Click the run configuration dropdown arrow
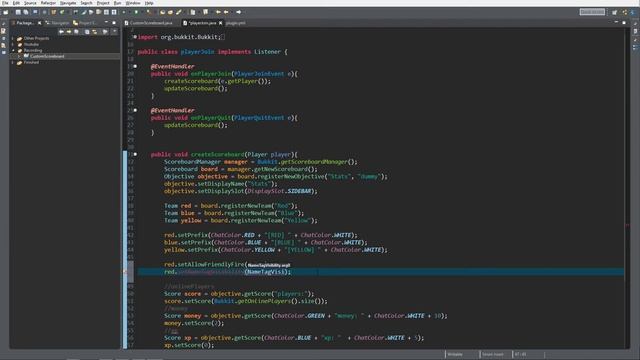 click(x=141, y=12)
